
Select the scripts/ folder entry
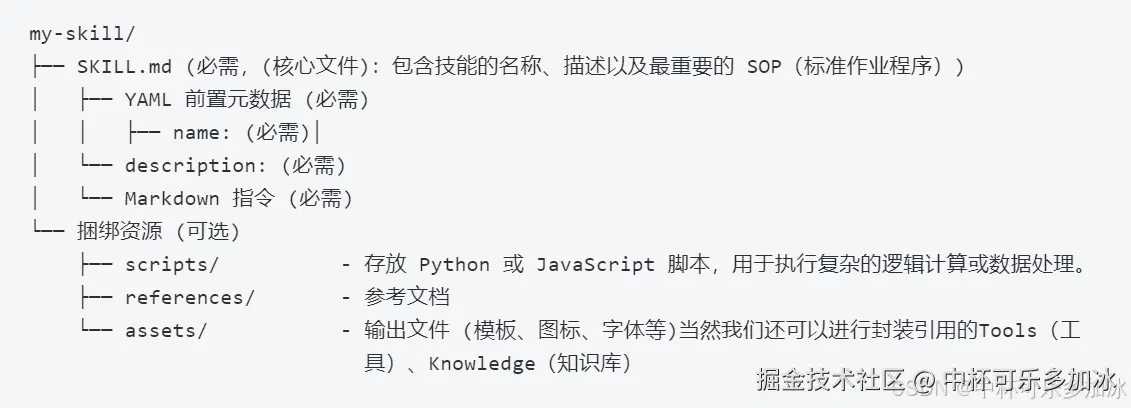[171, 264]
